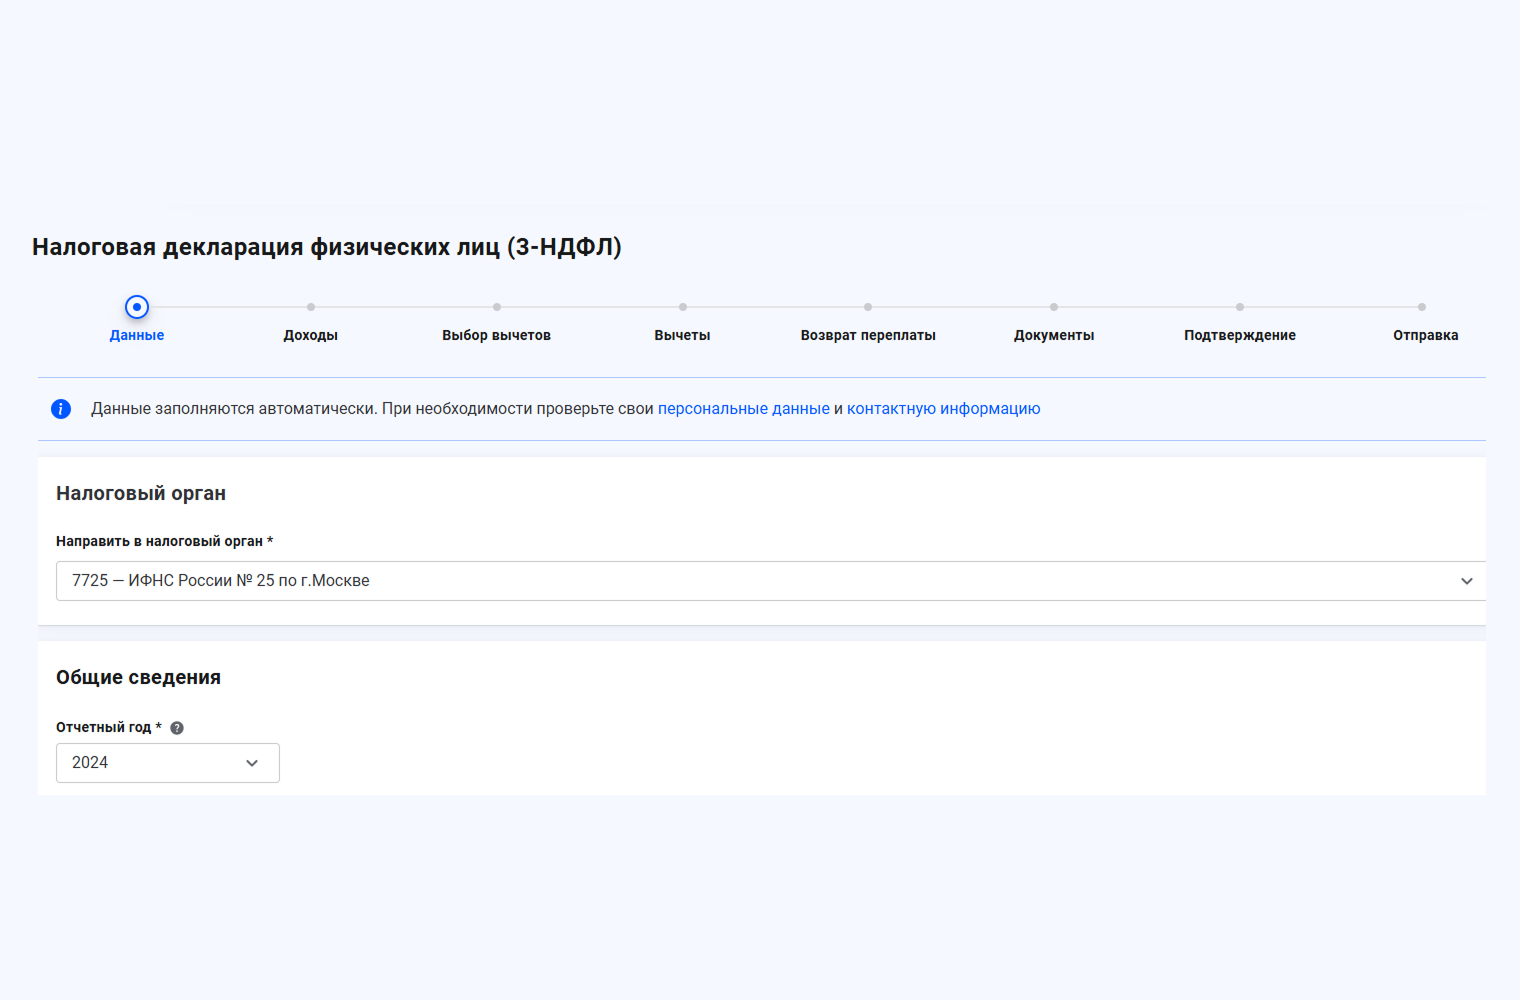Viewport: 1520px width, 1000px height.
Task: Open the Вычеты step
Action: pos(682,335)
